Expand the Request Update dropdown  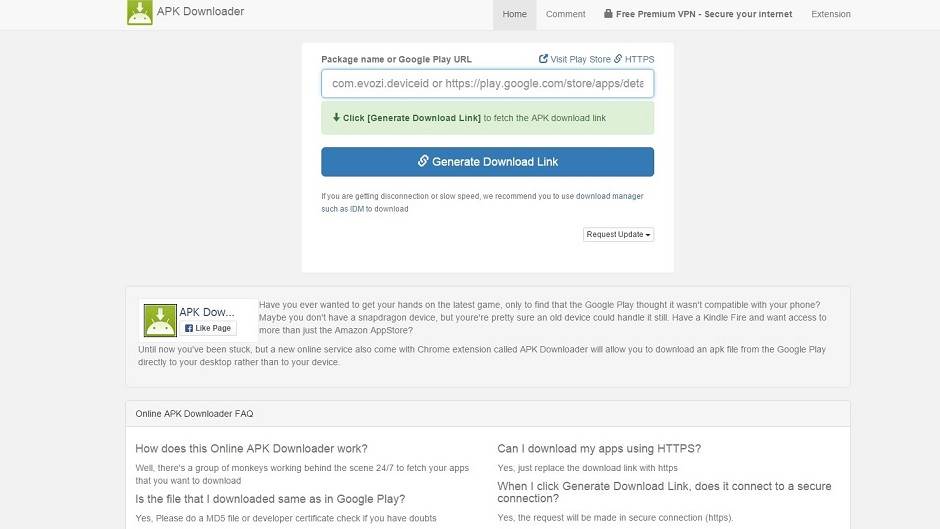coord(618,234)
